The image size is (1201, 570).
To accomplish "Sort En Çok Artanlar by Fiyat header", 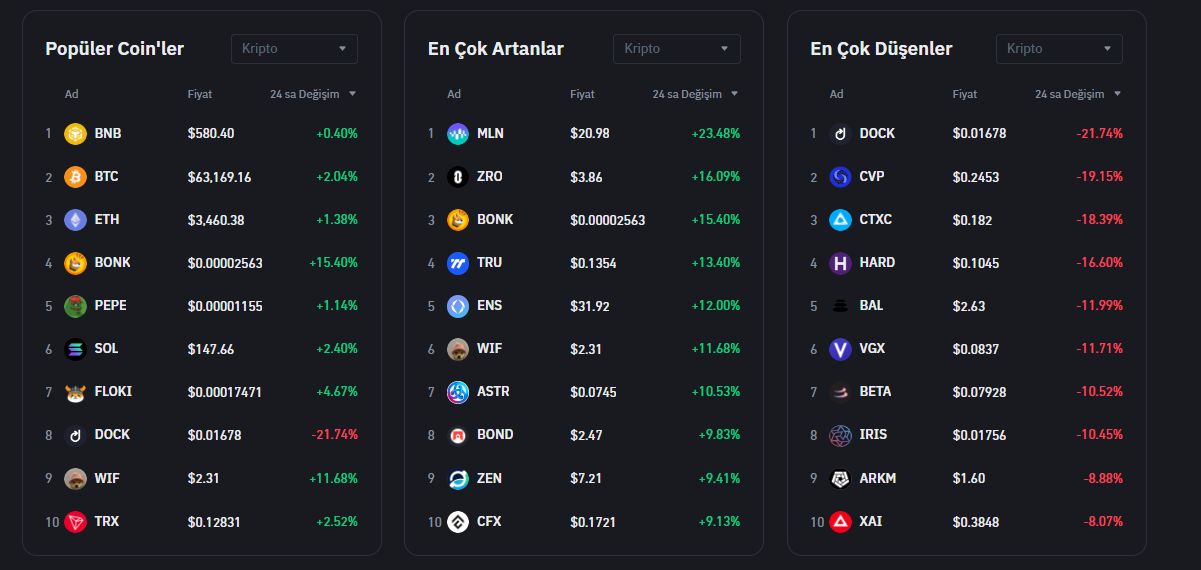I will 582,94.
